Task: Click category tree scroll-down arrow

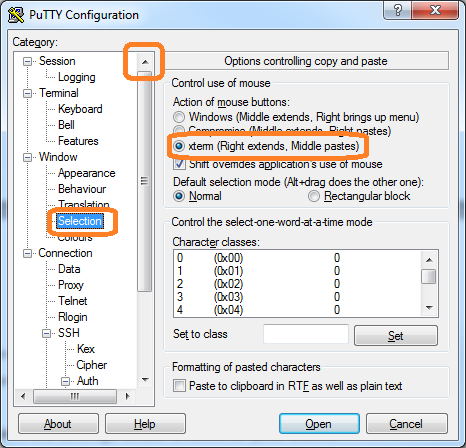Action: tap(145, 380)
